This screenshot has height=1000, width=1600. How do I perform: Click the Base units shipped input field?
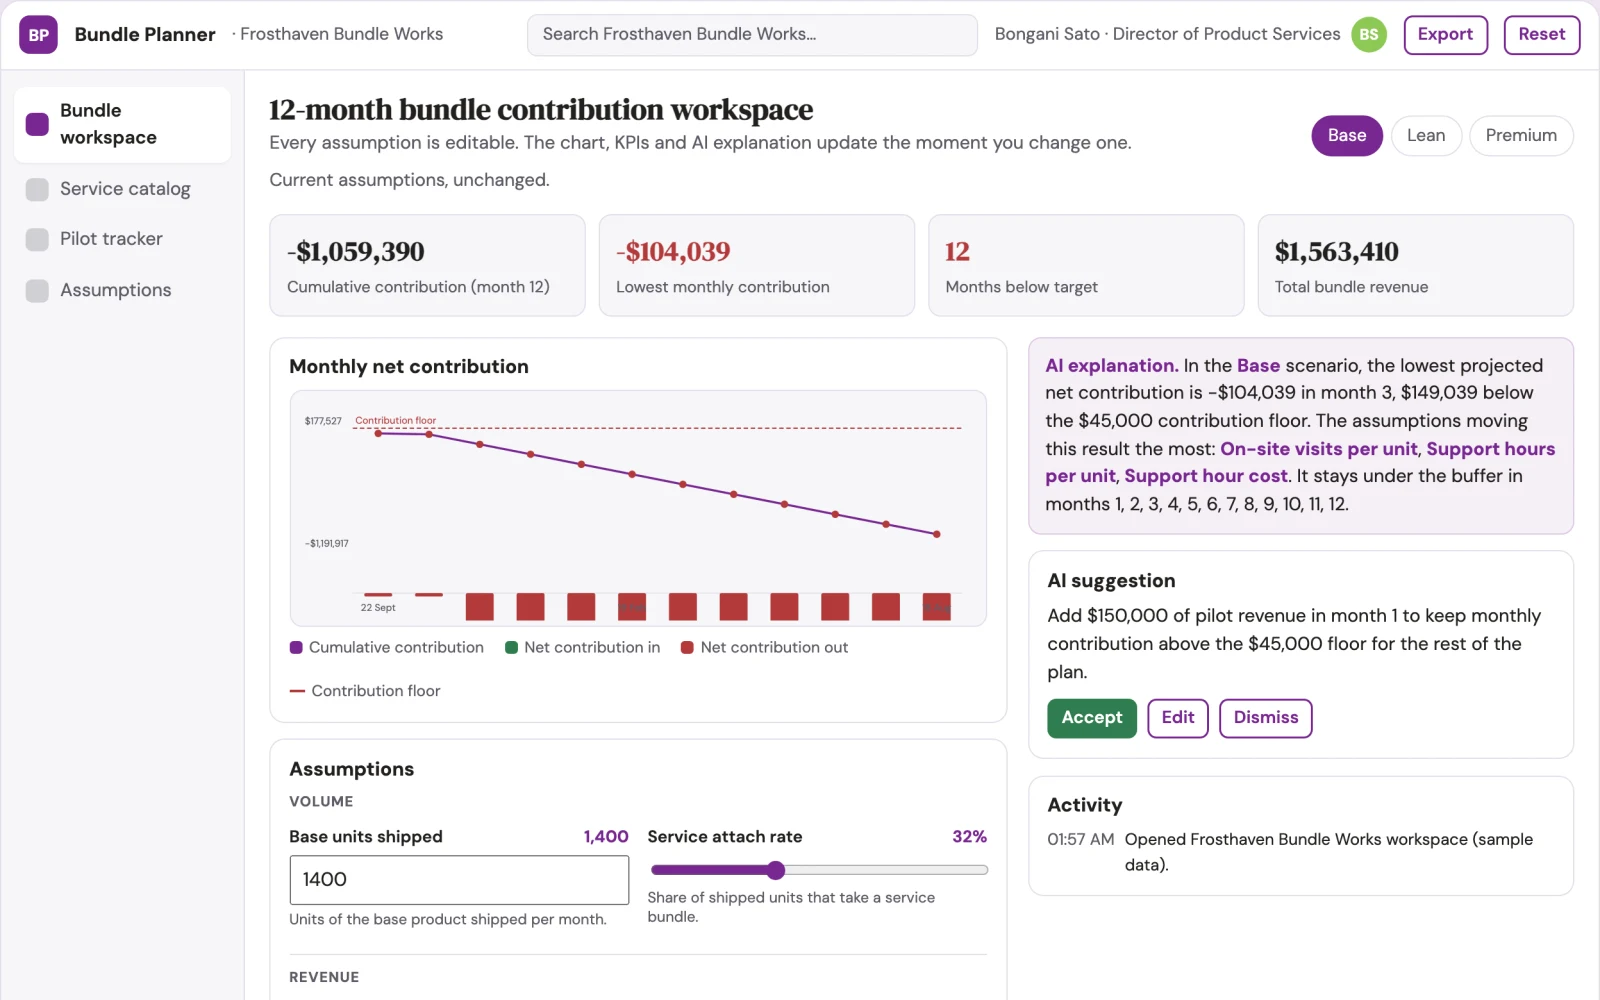pyautogui.click(x=459, y=880)
